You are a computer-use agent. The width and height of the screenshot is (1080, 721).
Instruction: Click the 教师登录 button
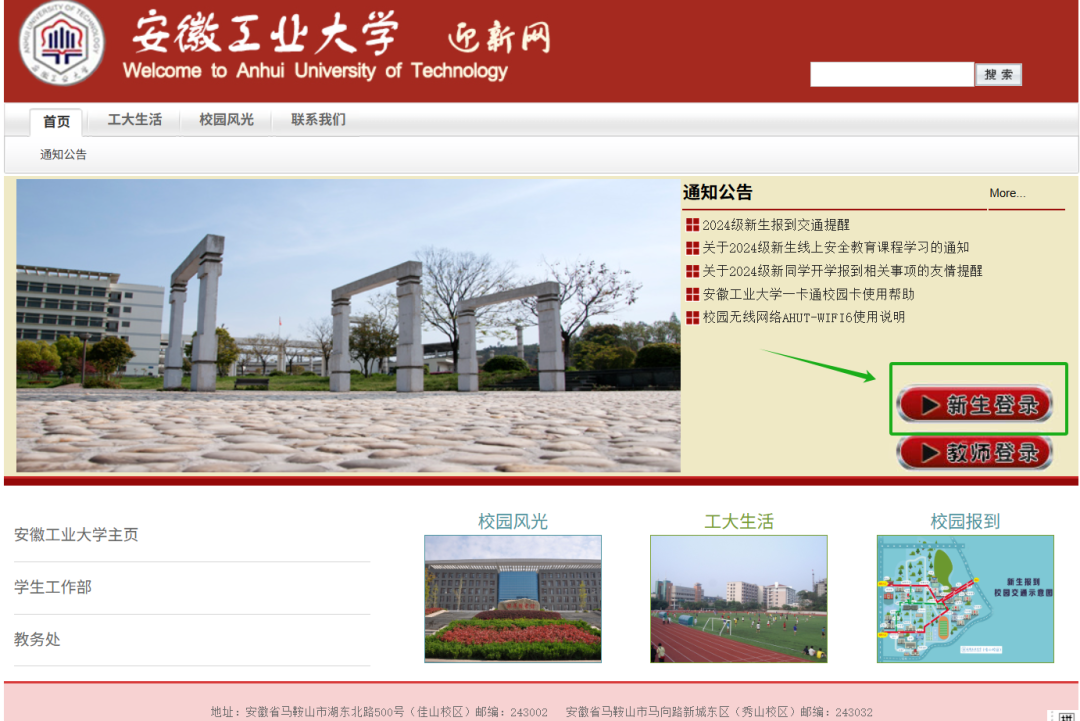pyautogui.click(x=975, y=452)
